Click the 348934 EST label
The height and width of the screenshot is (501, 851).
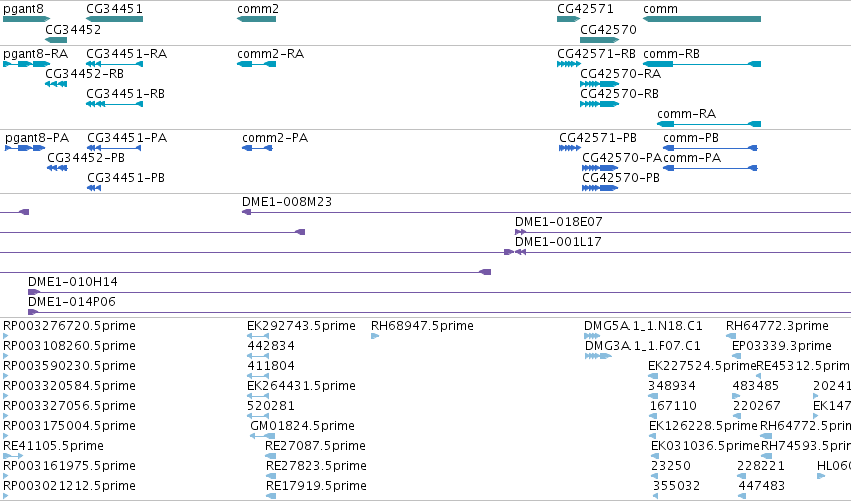(672, 386)
